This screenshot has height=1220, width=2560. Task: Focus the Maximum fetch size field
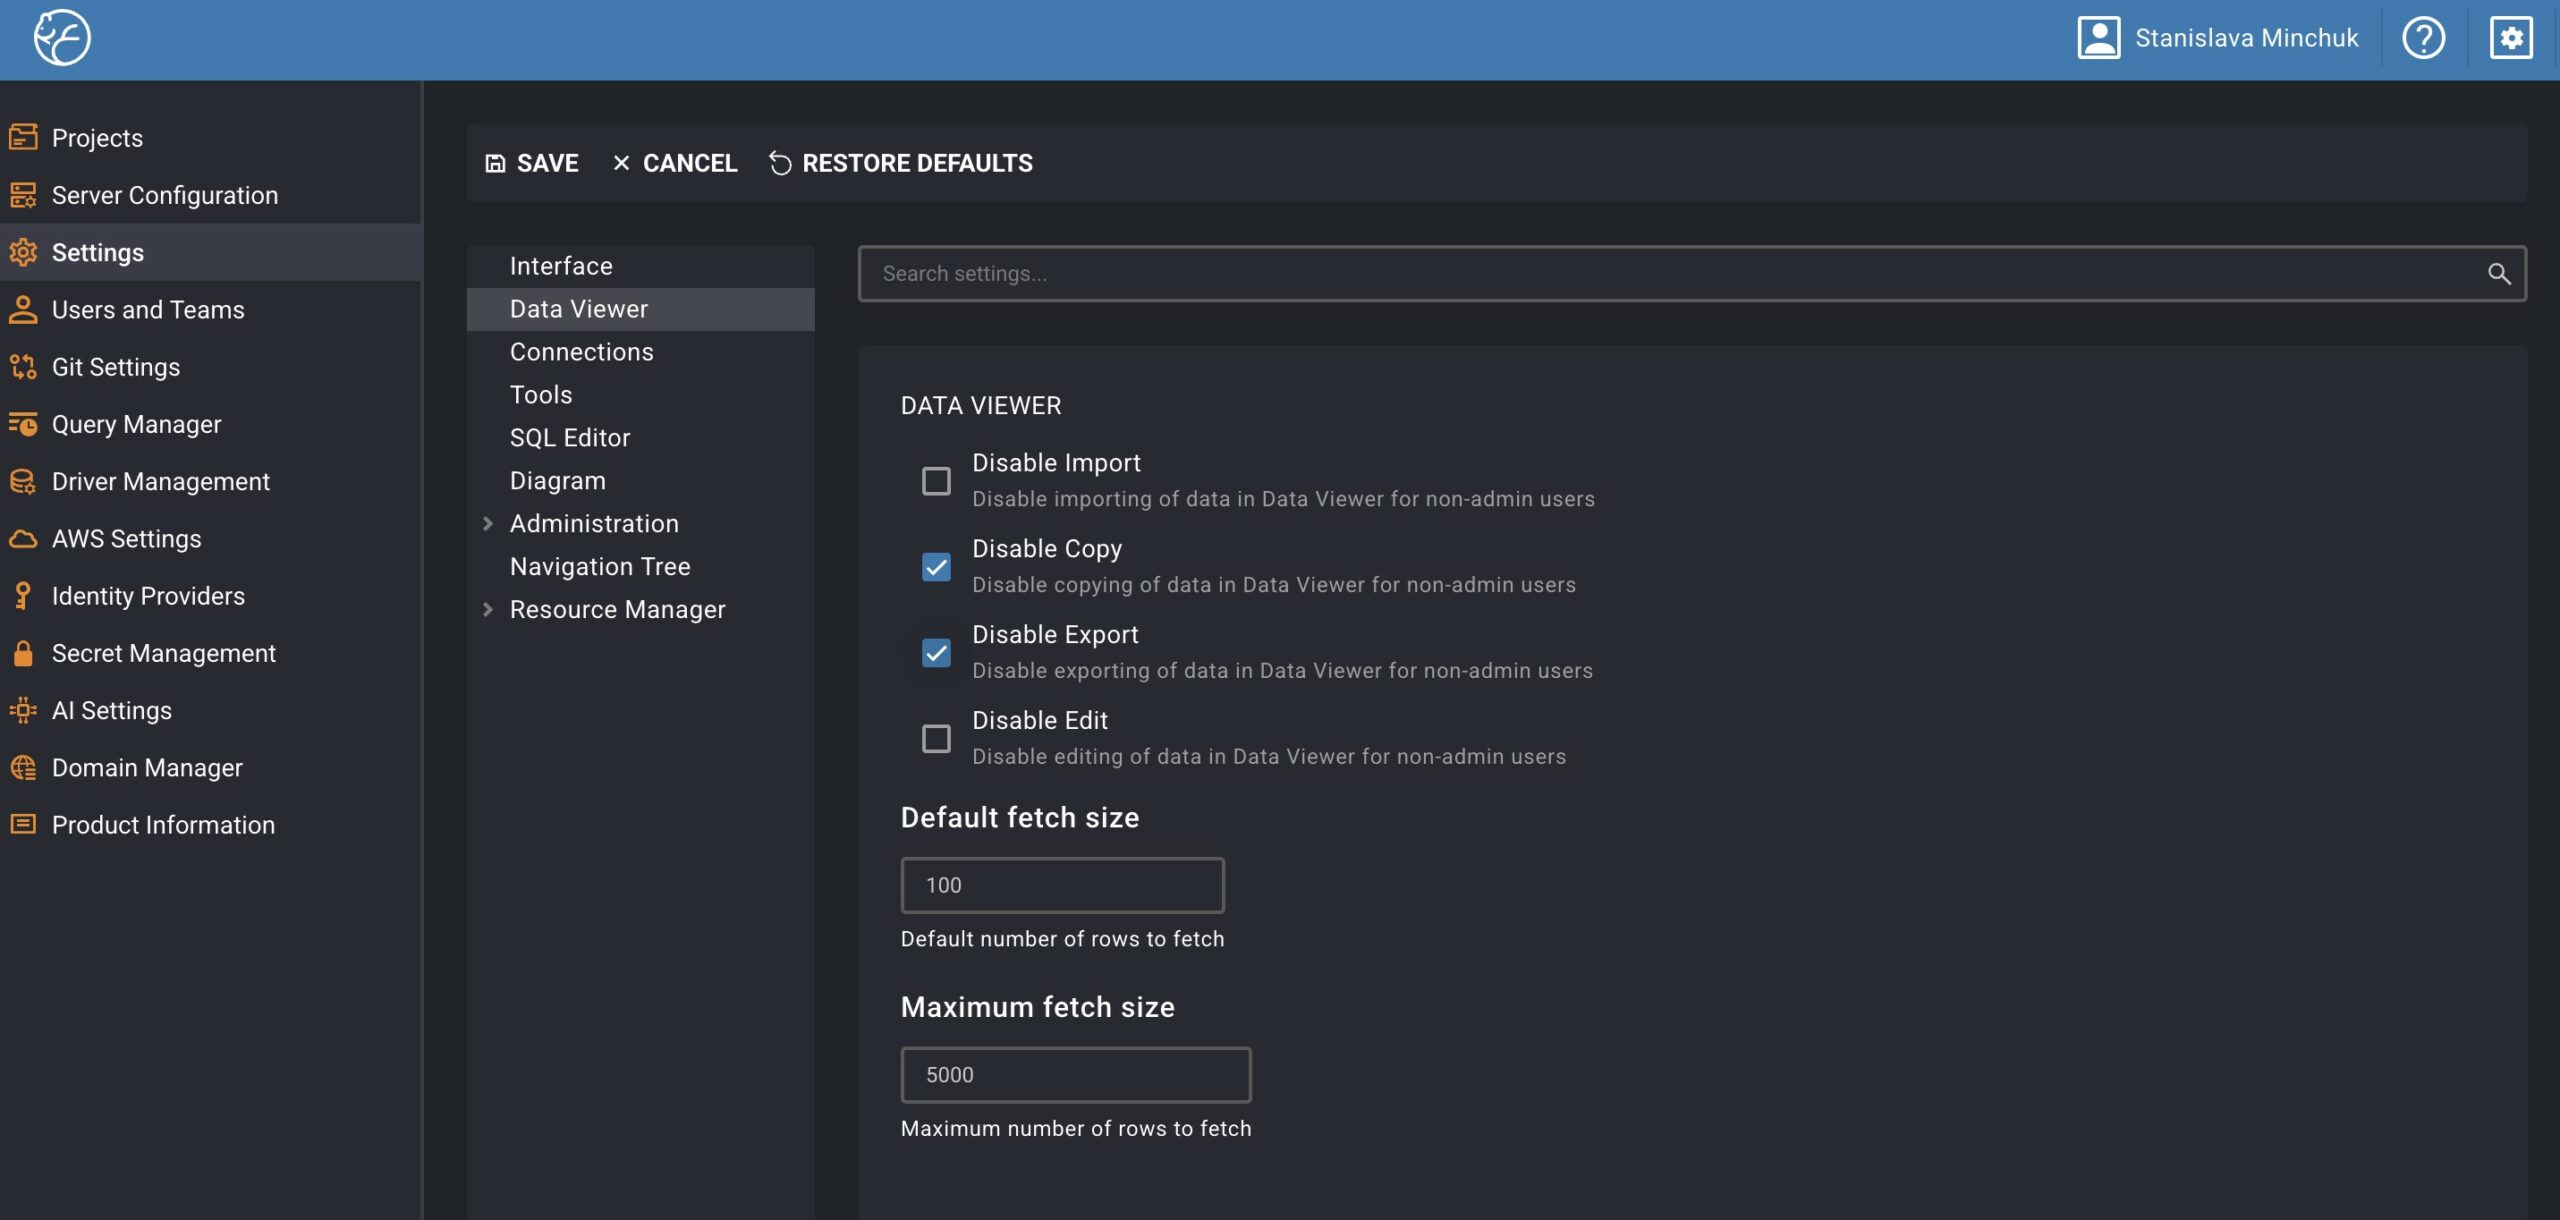1075,1075
